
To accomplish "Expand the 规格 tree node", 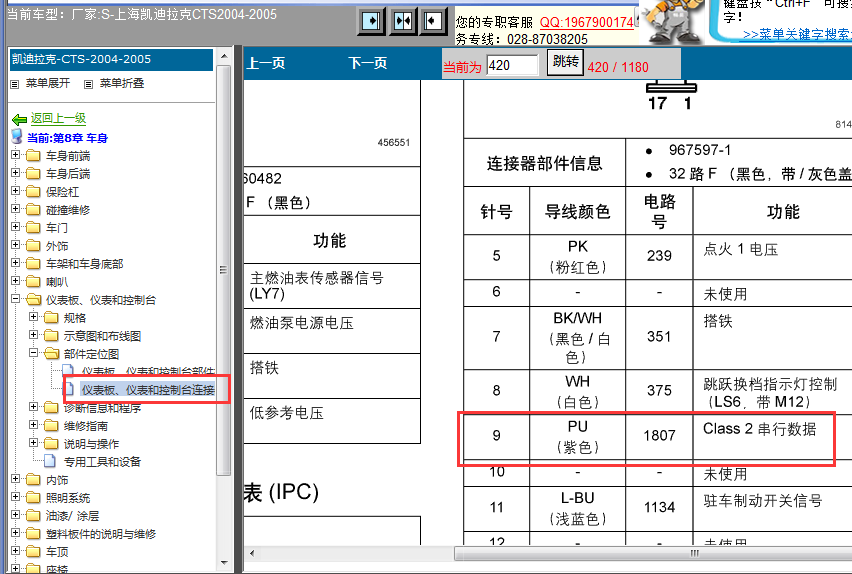I will pos(34,316).
